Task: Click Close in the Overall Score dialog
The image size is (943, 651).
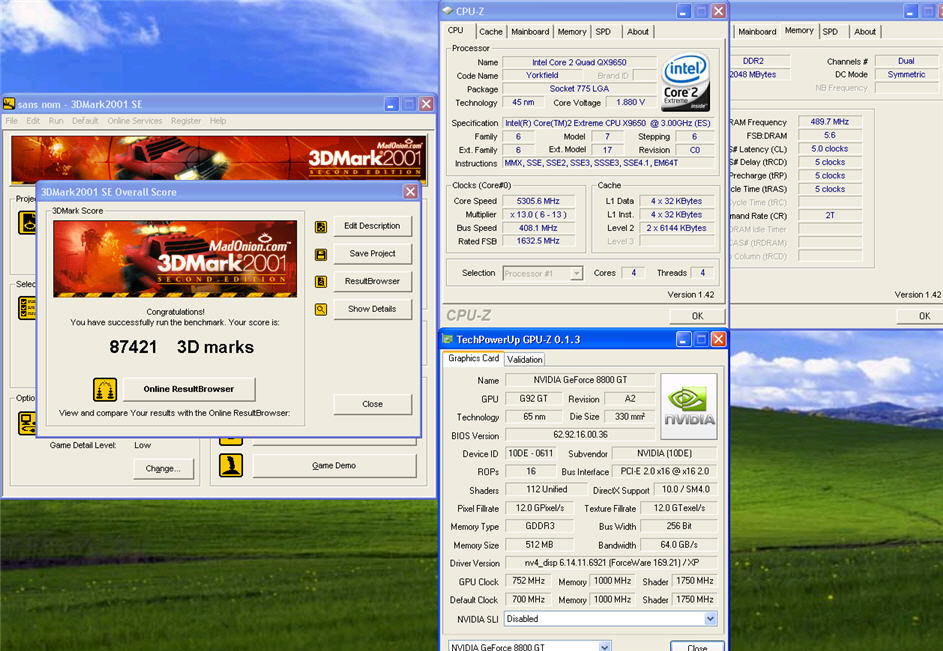Action: pyautogui.click(x=372, y=404)
